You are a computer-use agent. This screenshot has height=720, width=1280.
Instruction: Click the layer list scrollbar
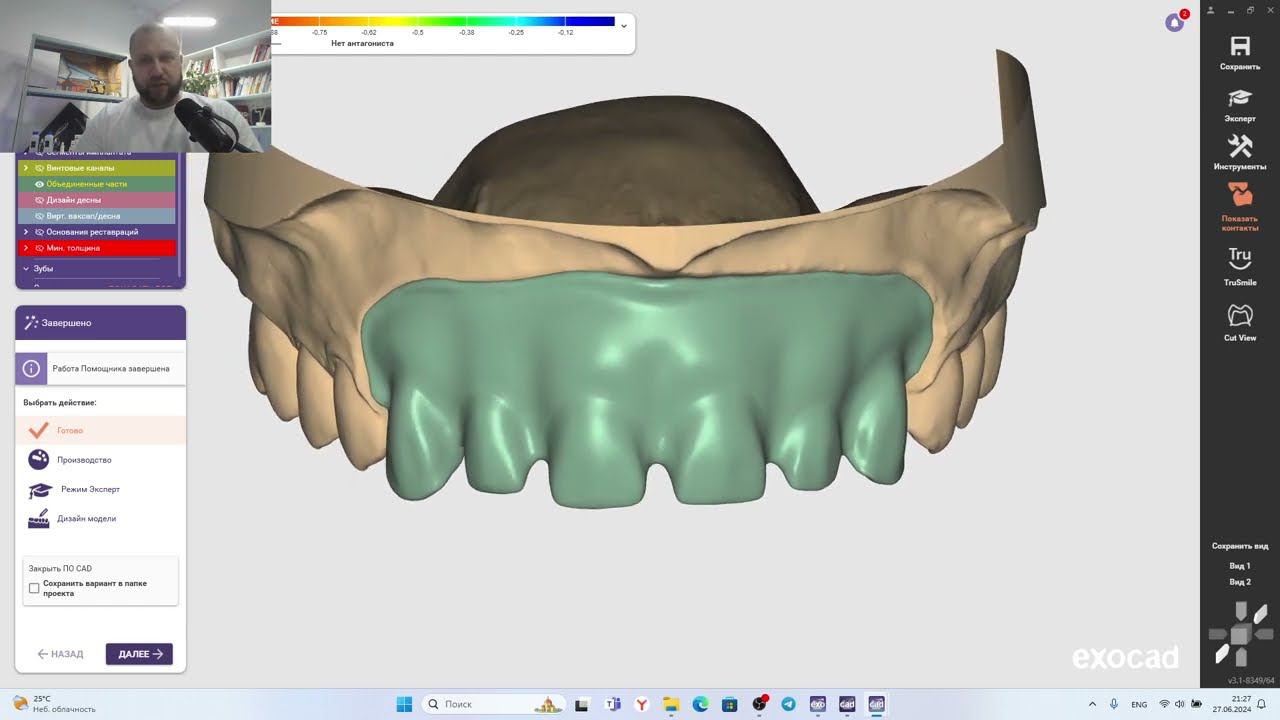tap(180, 215)
